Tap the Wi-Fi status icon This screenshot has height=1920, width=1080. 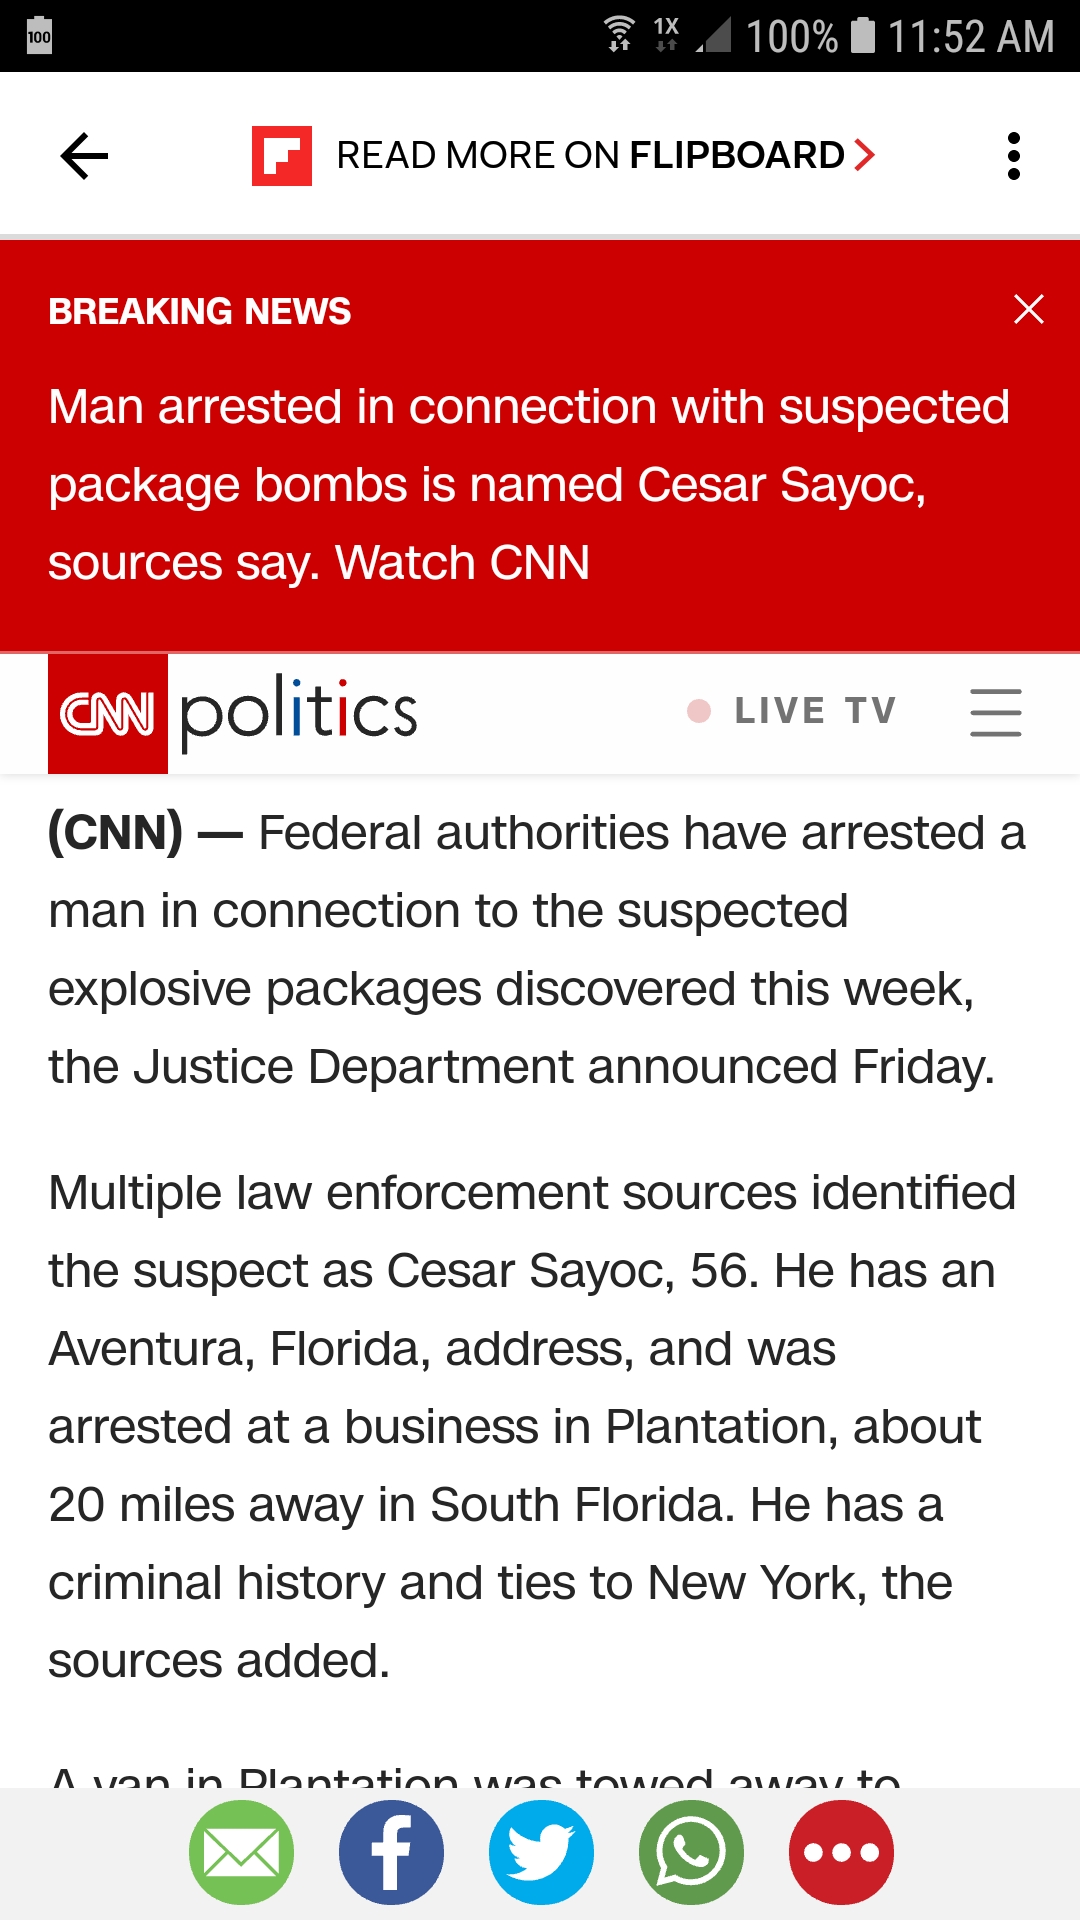click(619, 34)
